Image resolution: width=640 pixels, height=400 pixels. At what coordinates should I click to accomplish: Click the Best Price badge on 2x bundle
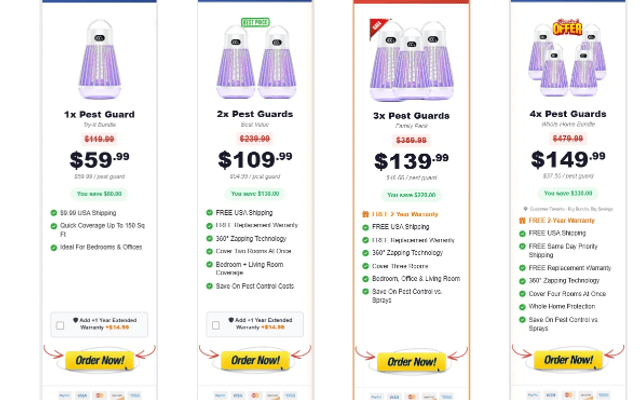(x=255, y=22)
